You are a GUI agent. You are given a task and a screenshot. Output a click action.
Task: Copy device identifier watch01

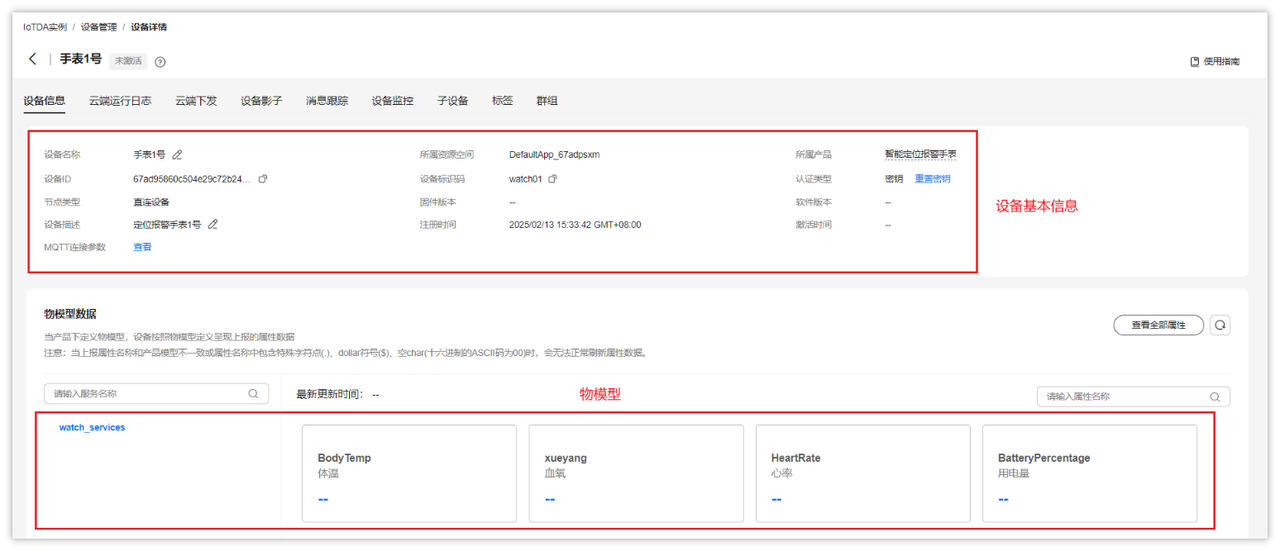point(552,179)
